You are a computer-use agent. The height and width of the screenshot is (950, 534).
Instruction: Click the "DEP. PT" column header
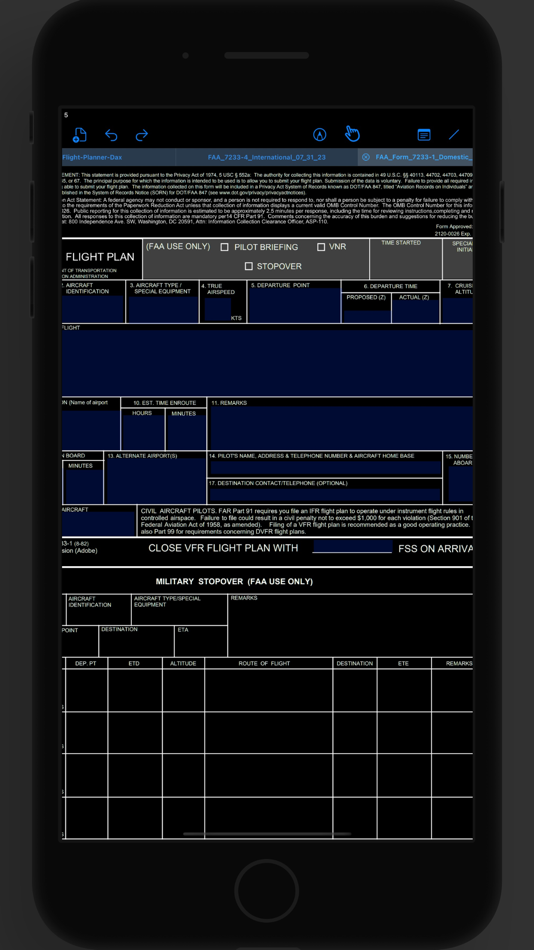tap(85, 663)
